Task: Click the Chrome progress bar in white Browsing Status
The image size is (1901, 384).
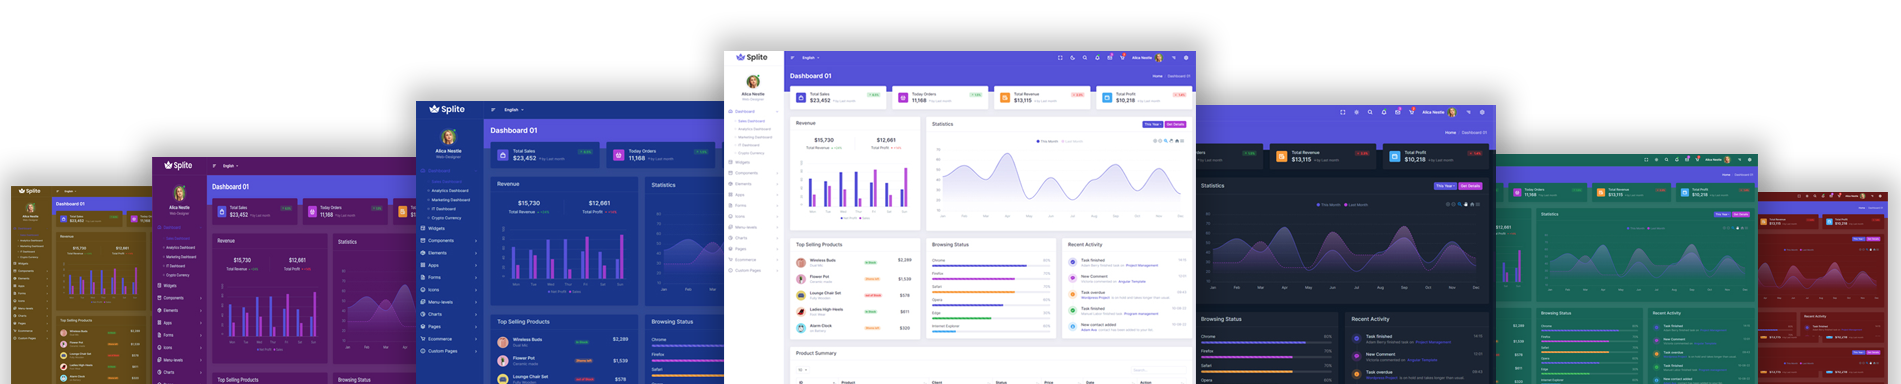Action: coord(991,266)
